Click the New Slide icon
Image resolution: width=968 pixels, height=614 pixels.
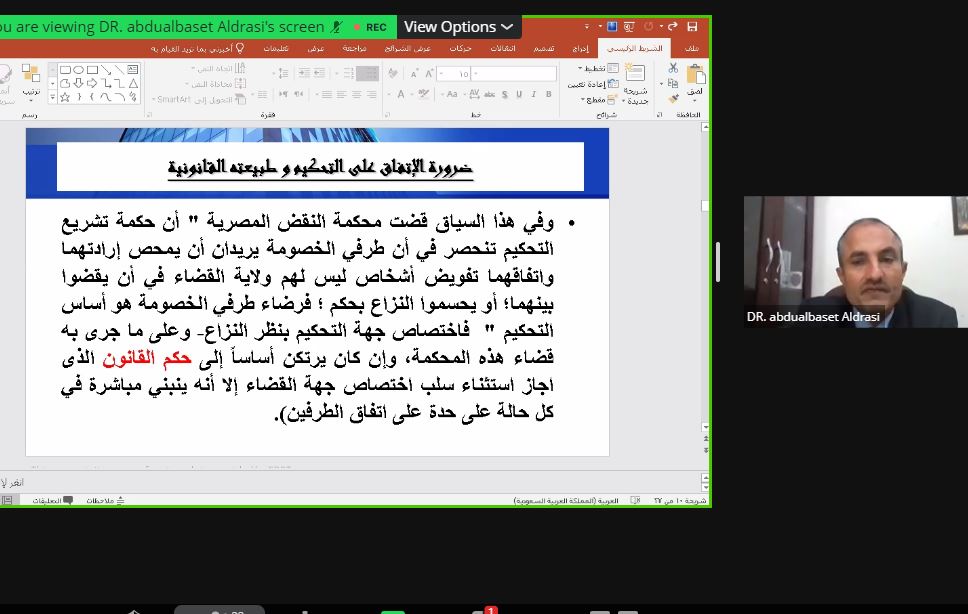(x=635, y=73)
